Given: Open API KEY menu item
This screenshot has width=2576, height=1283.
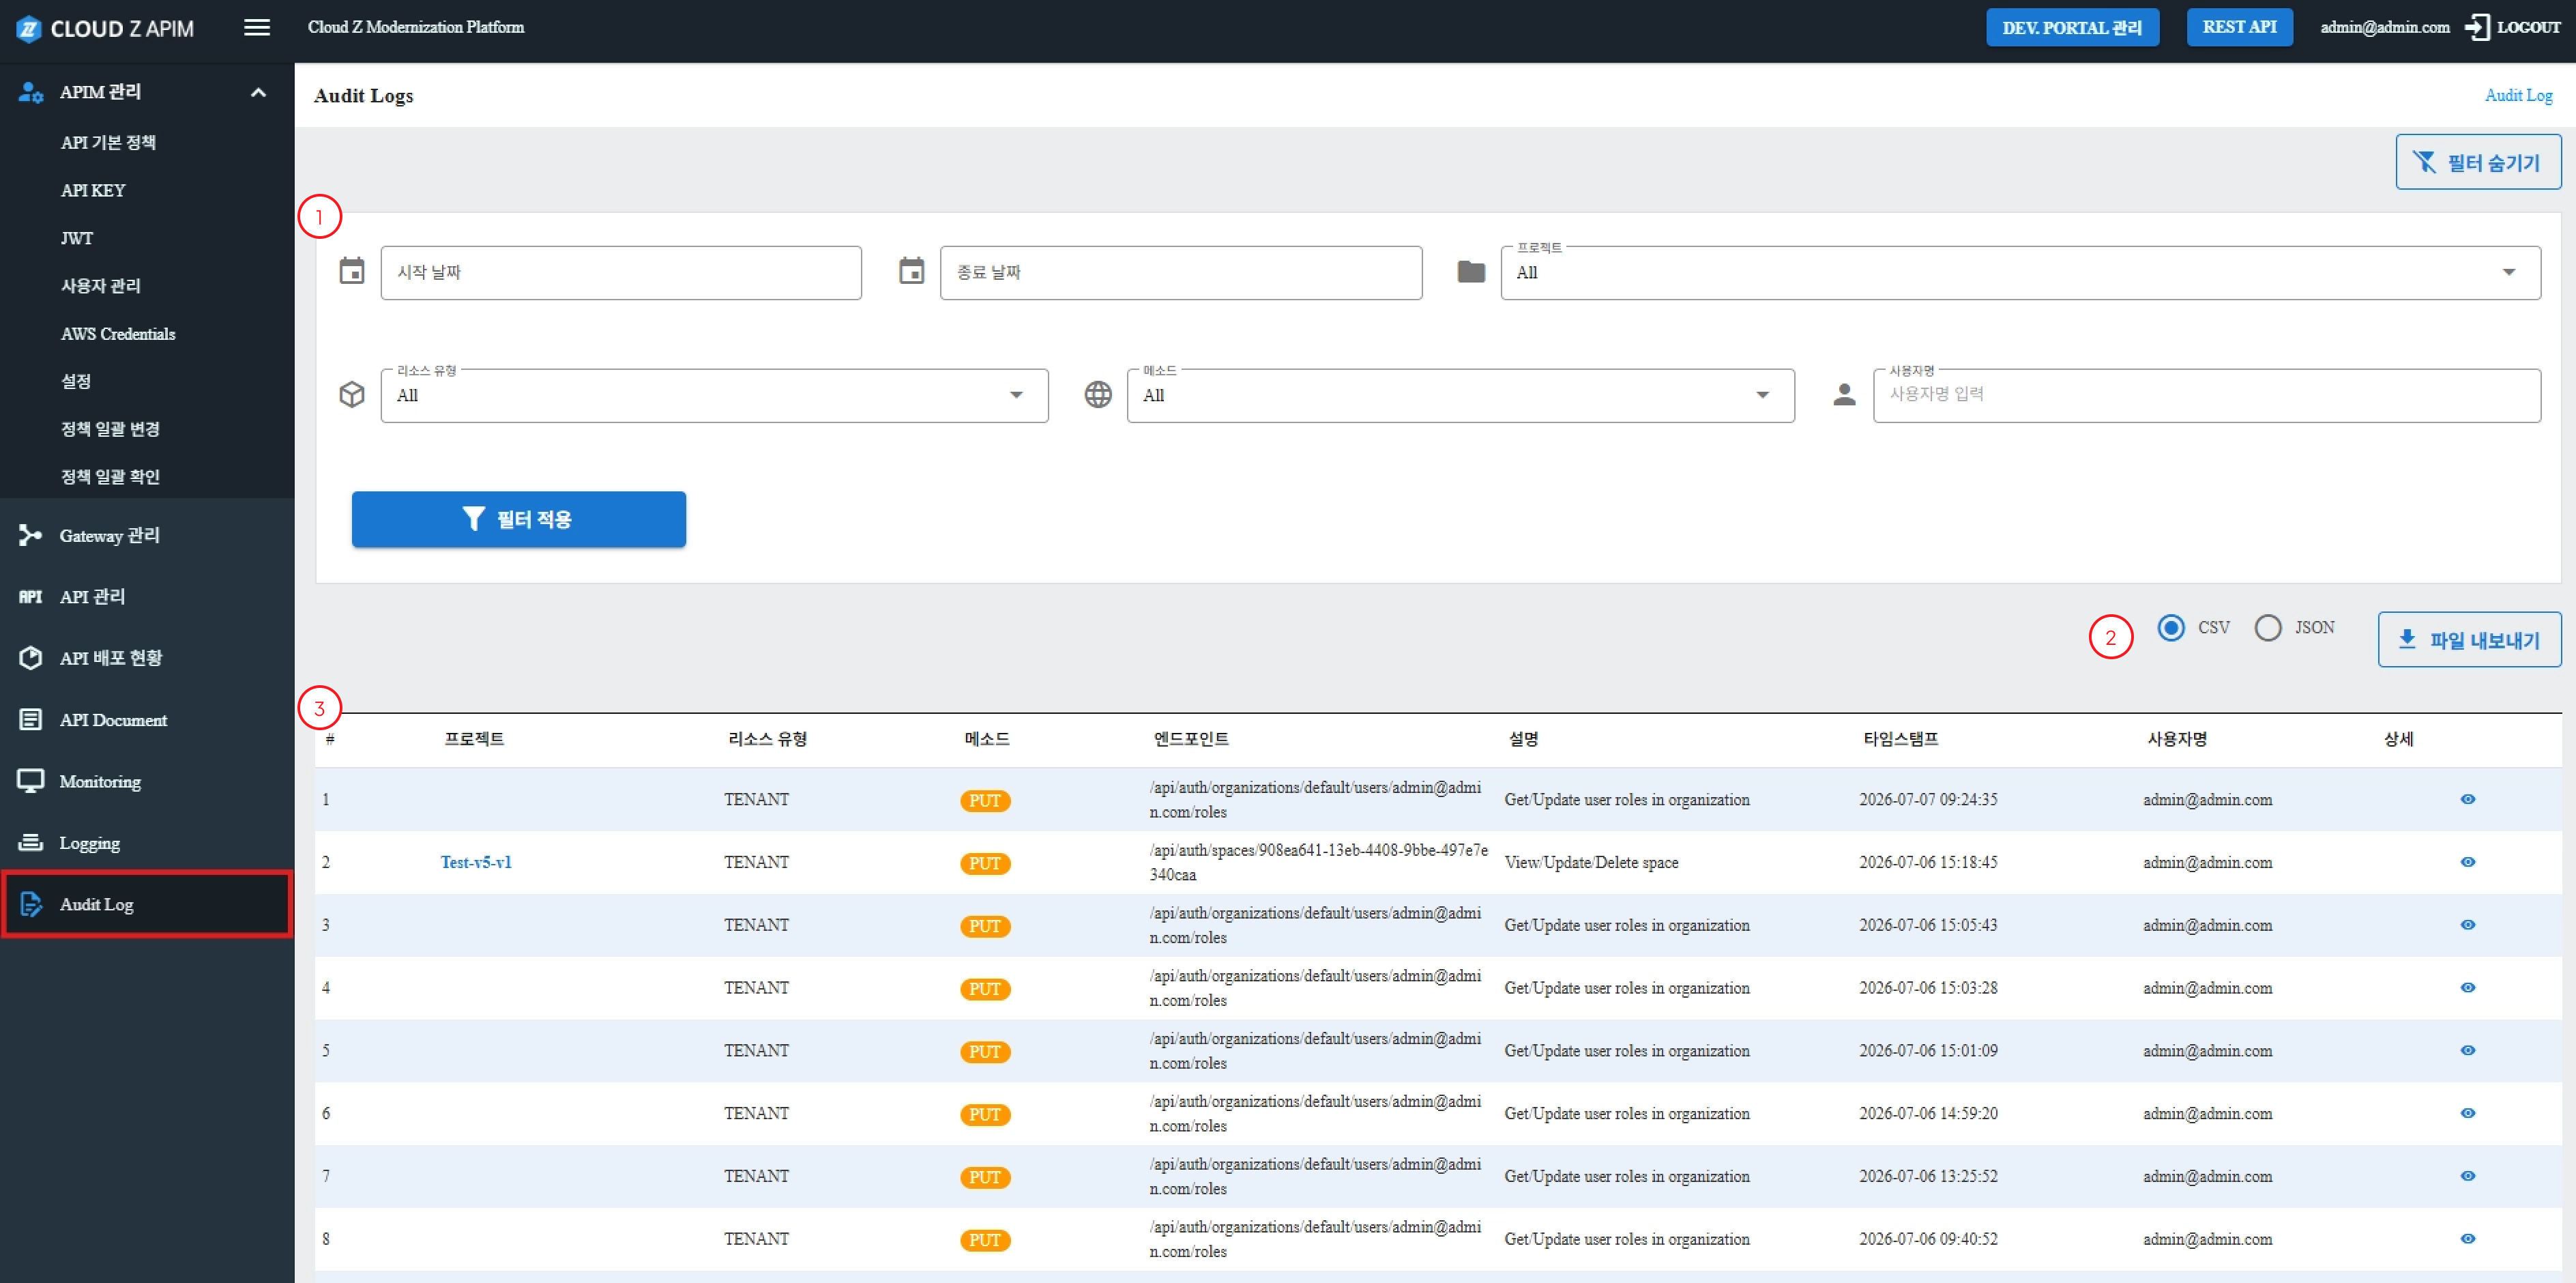Looking at the screenshot, I should click(93, 190).
